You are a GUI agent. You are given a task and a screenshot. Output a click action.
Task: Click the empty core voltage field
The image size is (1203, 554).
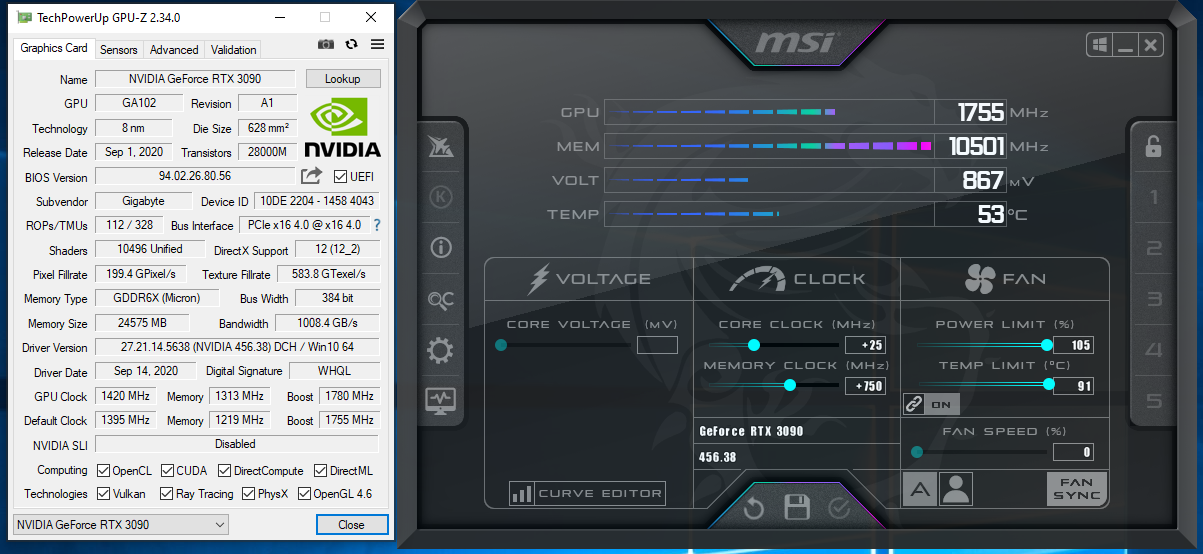click(657, 345)
